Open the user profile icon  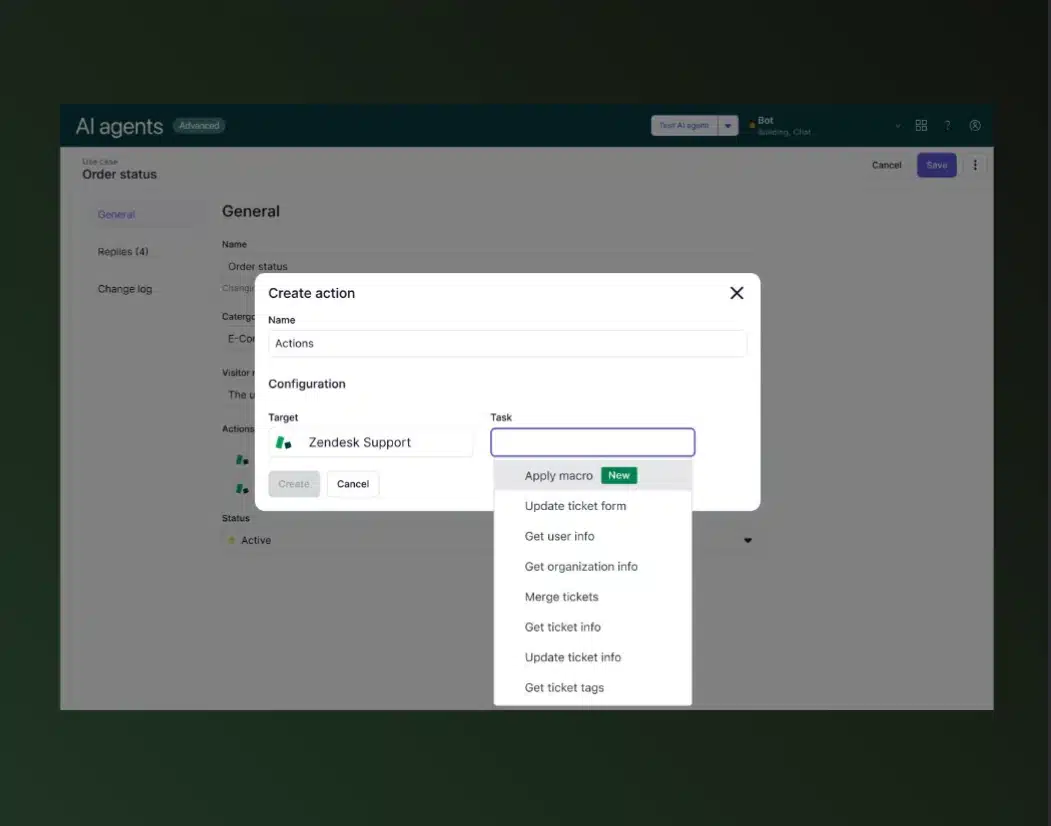coord(975,126)
